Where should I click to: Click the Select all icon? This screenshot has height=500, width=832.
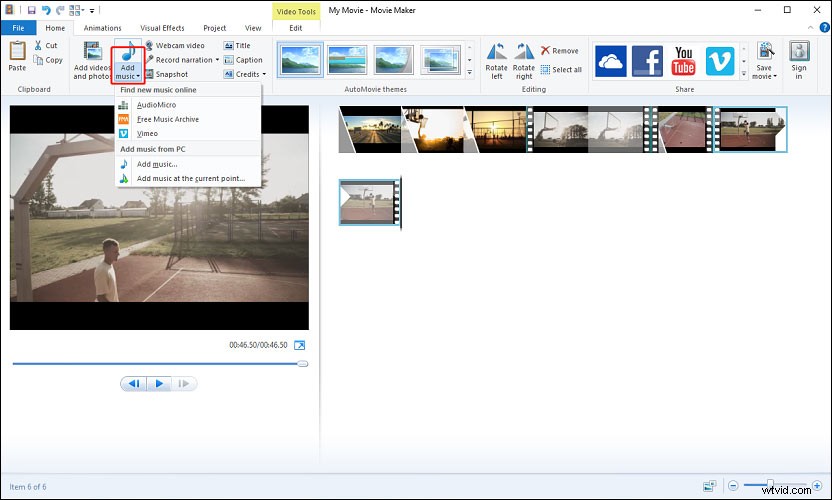(x=545, y=70)
